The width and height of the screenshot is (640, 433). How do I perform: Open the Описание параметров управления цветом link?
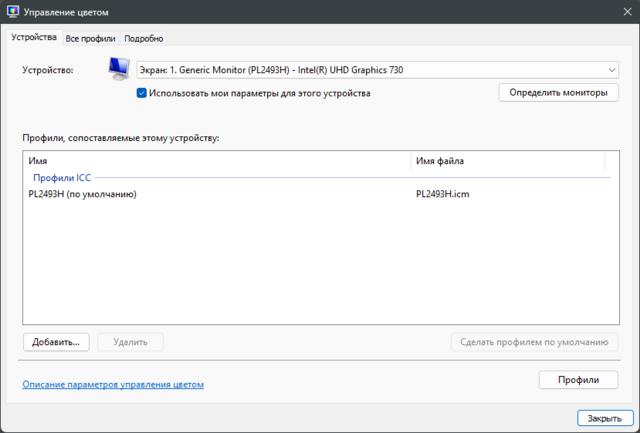113,384
